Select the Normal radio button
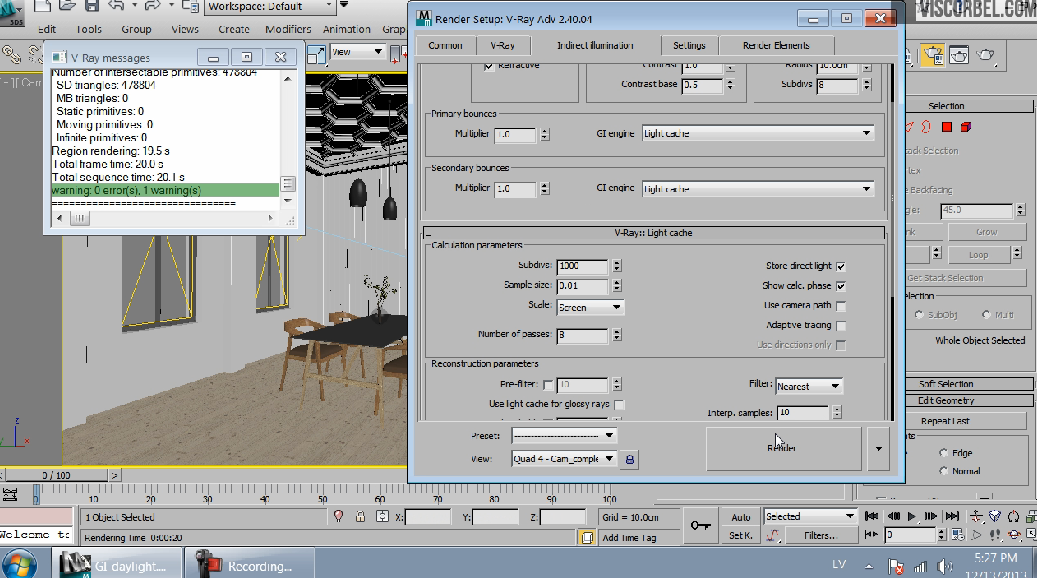This screenshot has width=1037, height=578. [943, 471]
